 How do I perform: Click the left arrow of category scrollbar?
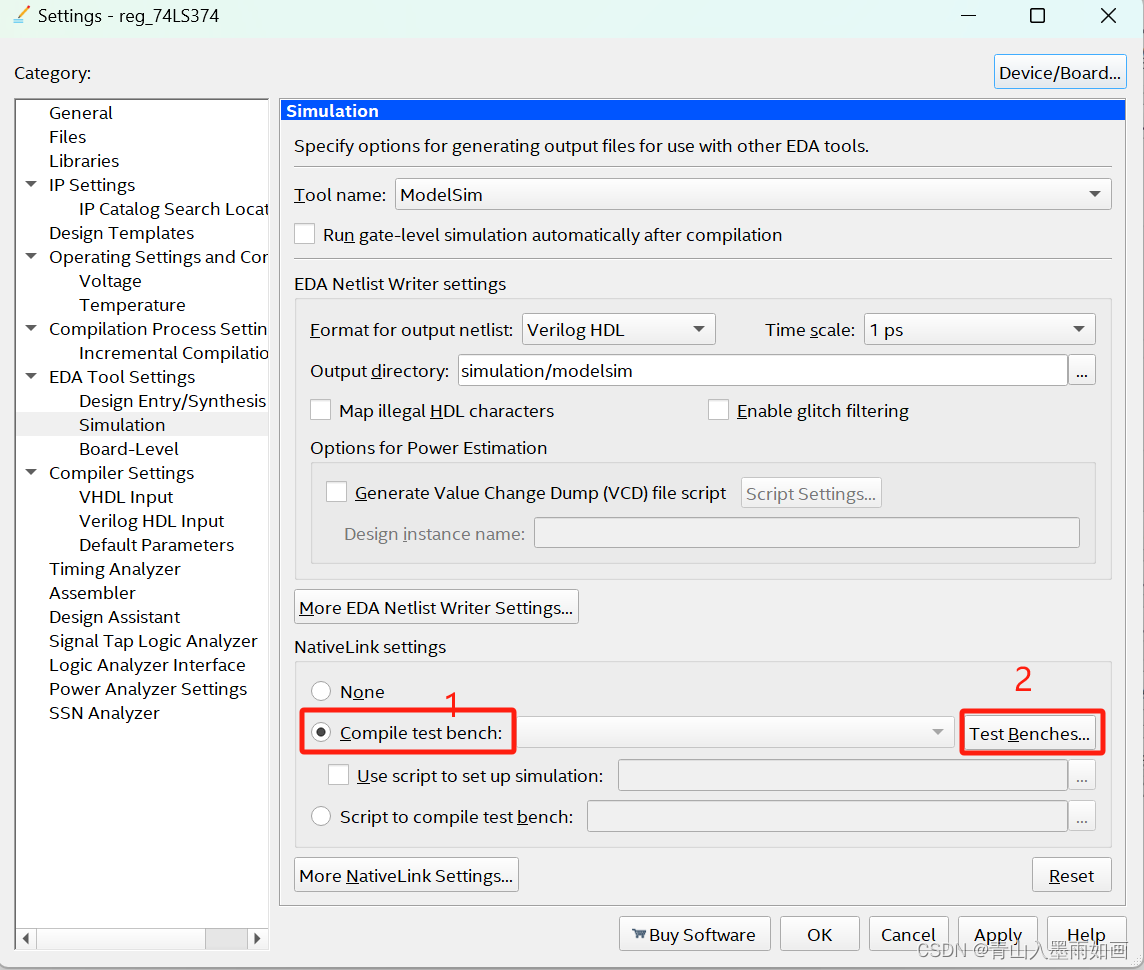pyautogui.click(x=26, y=939)
